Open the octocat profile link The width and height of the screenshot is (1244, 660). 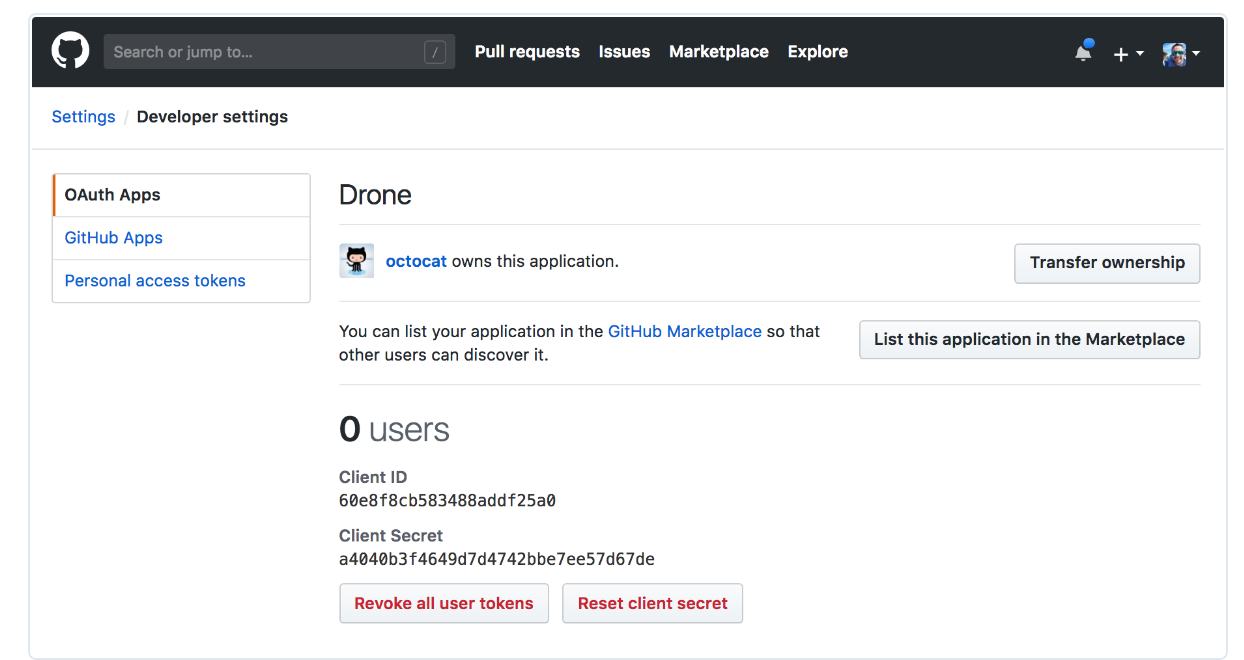tap(416, 262)
